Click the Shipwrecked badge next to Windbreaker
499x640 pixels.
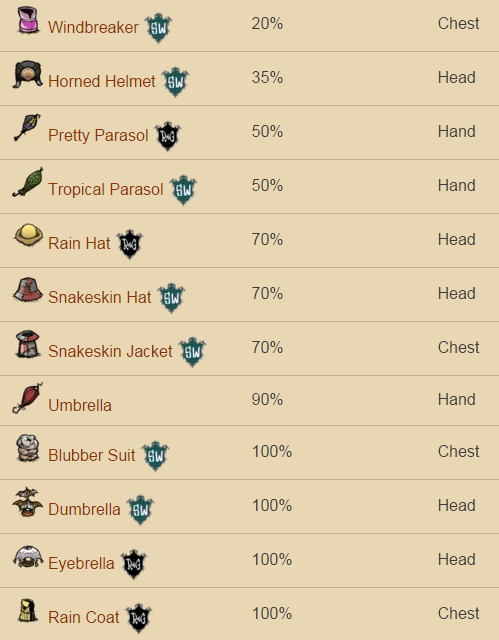(x=158, y=28)
